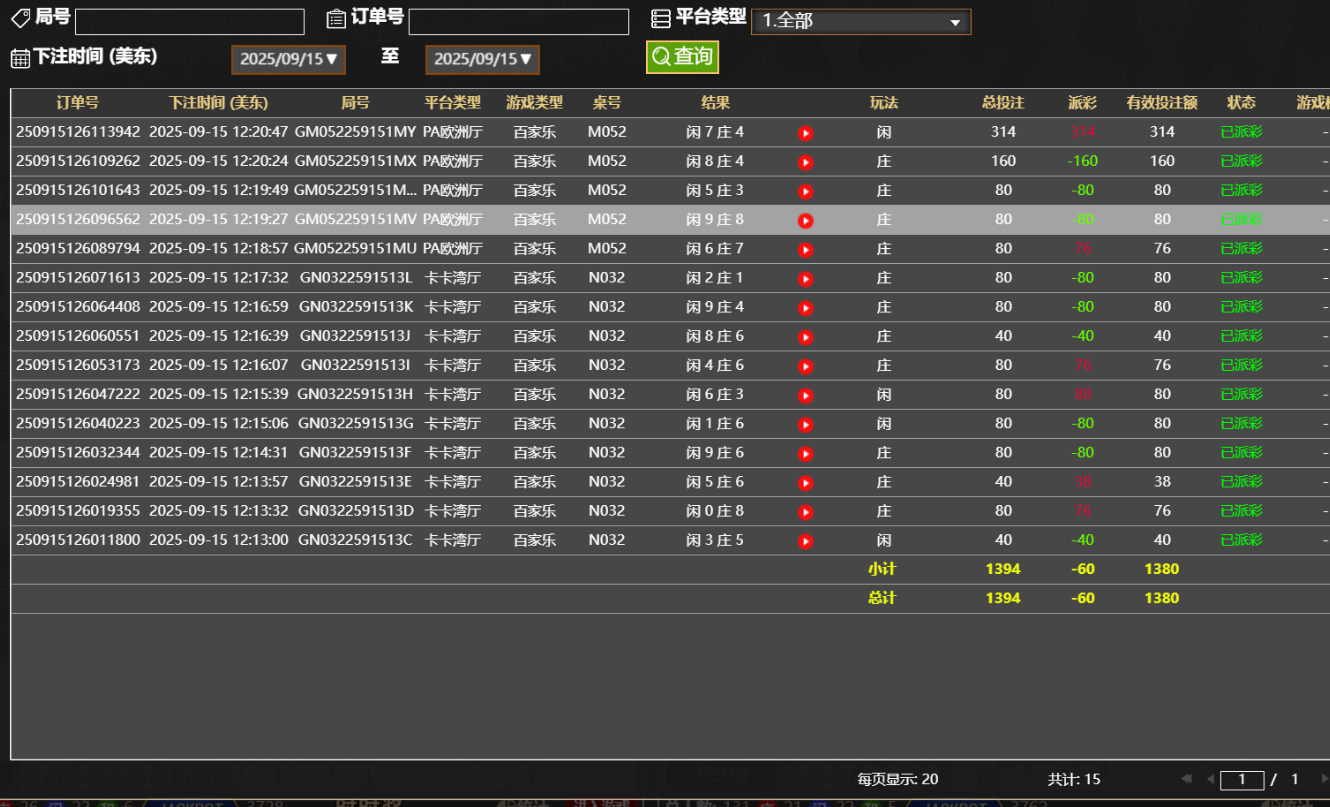Go to the first page arrow

tap(1187, 779)
